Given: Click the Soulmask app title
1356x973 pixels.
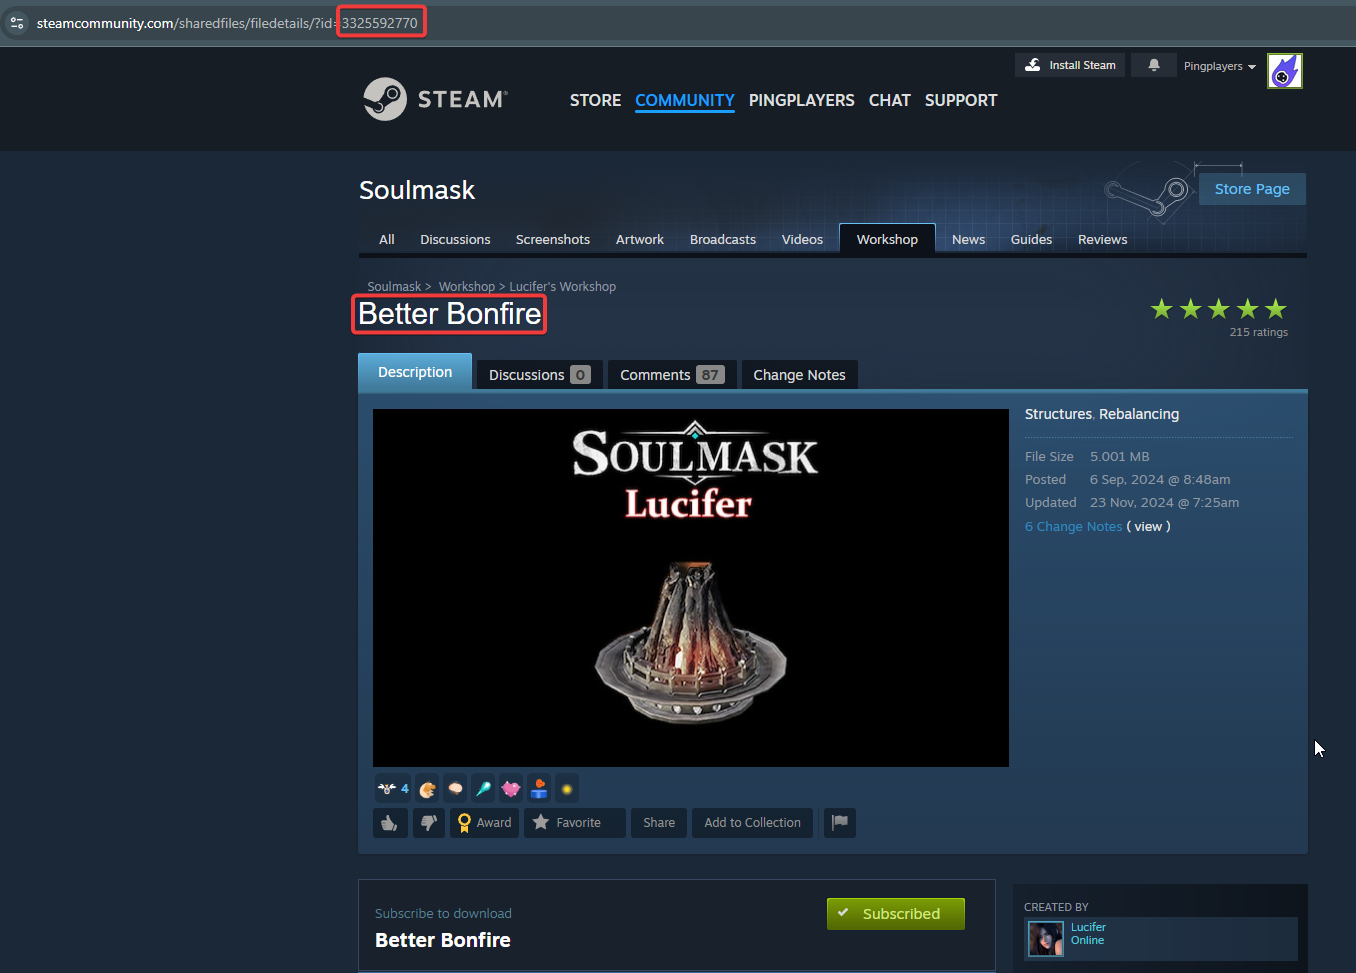Looking at the screenshot, I should click(417, 190).
